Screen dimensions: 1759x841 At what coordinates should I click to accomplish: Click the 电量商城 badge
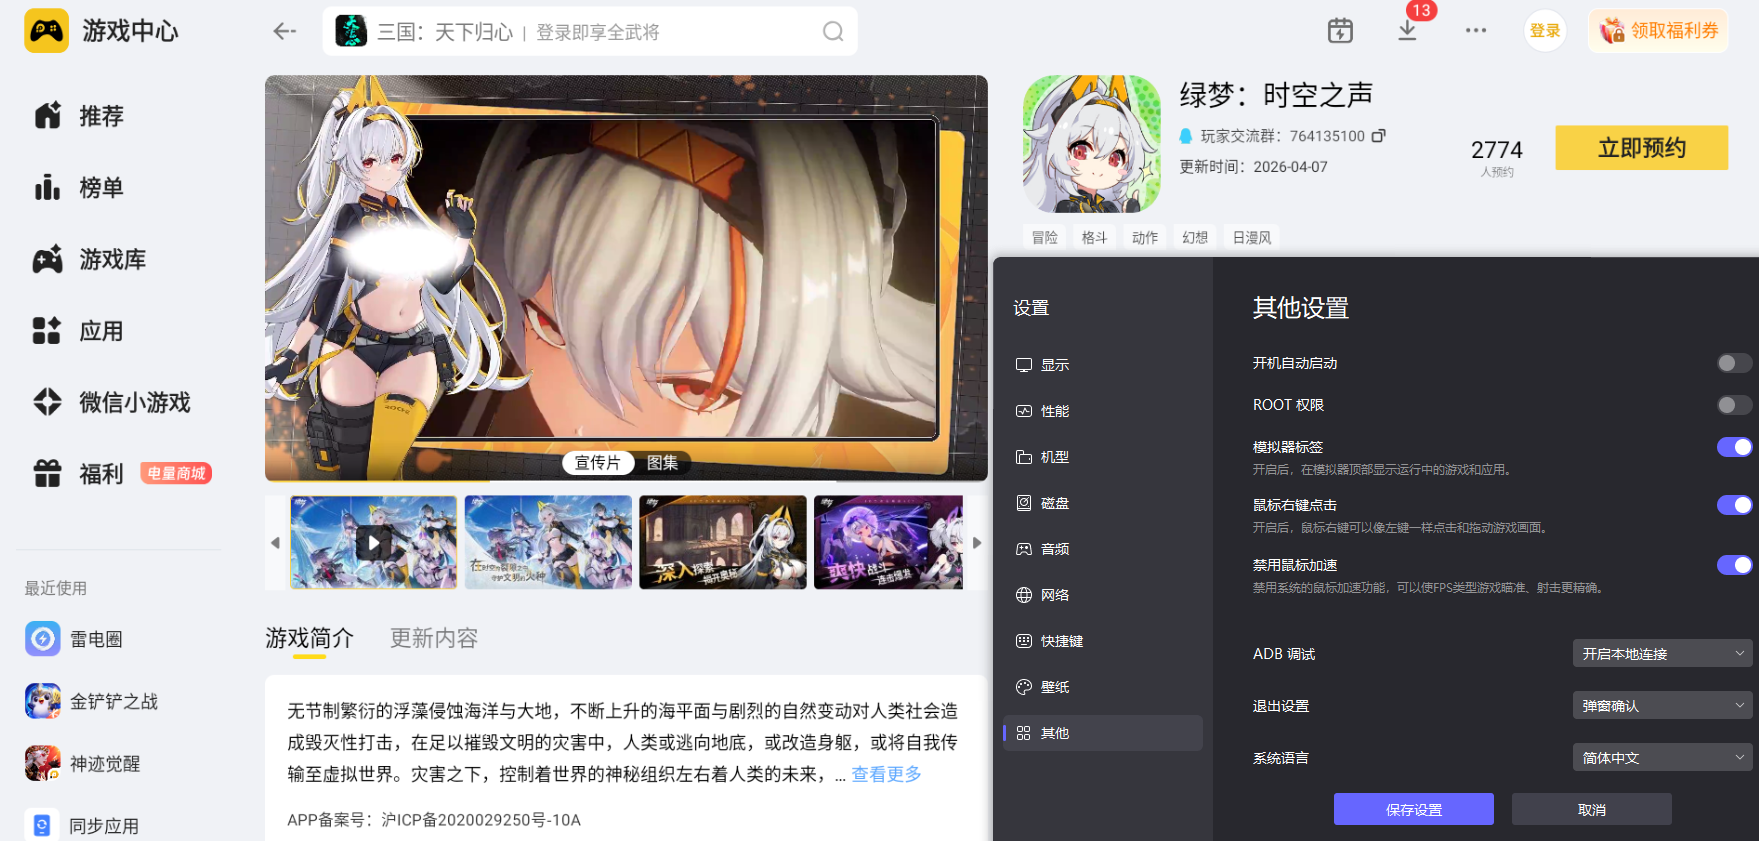click(x=176, y=473)
